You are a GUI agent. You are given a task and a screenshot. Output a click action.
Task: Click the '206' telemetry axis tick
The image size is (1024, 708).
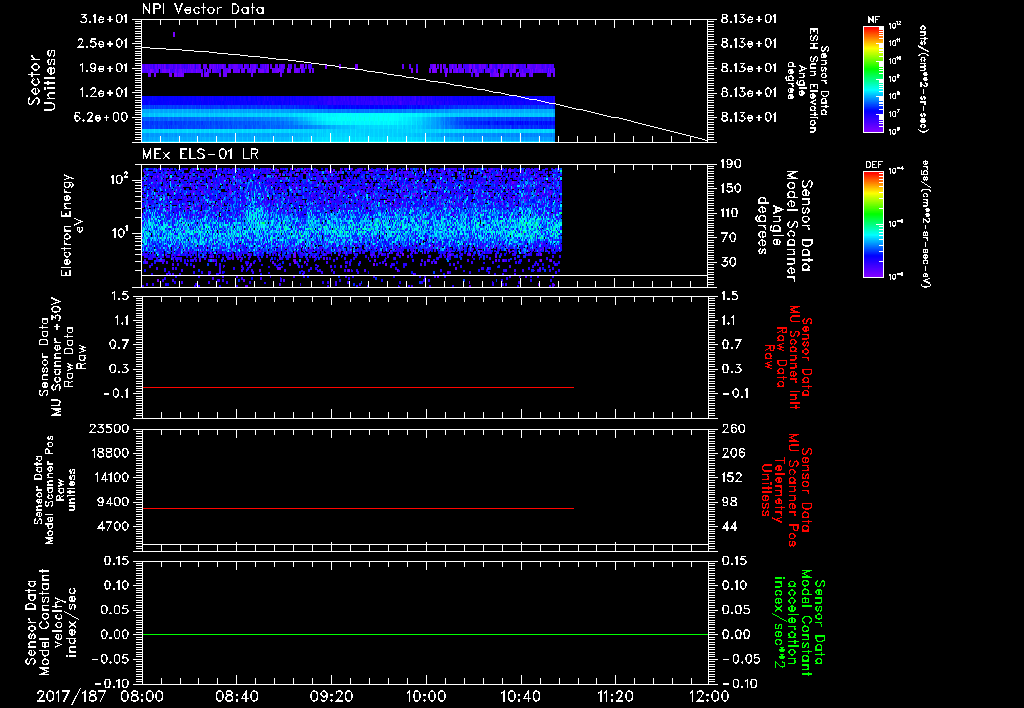tap(733, 453)
